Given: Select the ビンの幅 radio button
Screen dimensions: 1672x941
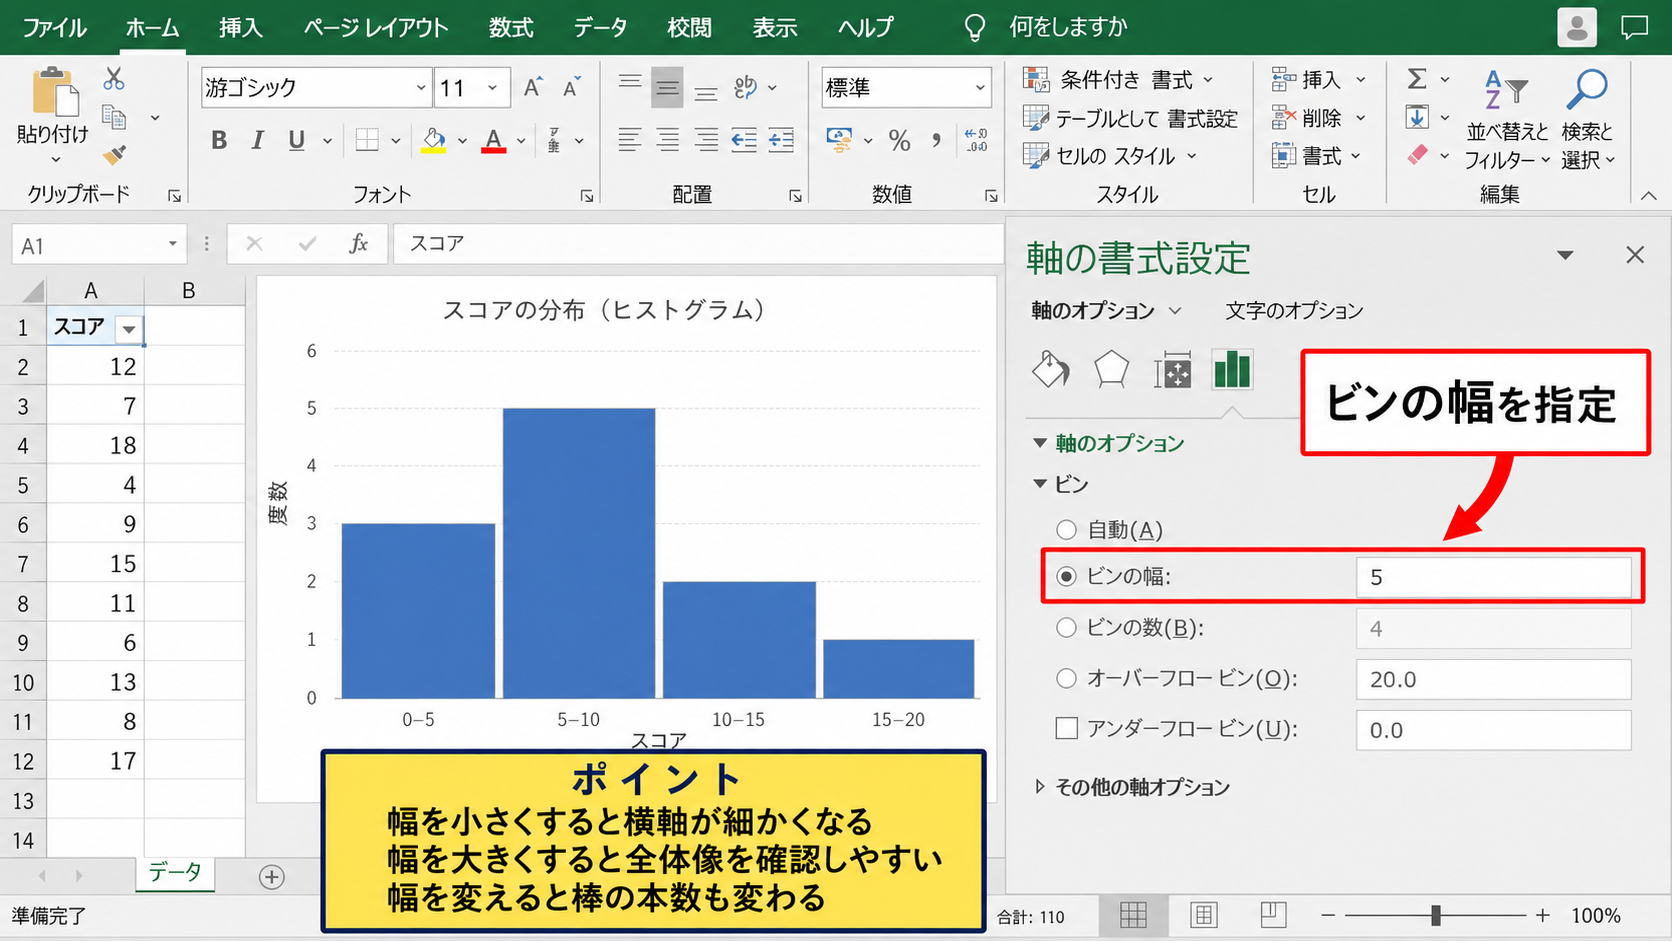Looking at the screenshot, I should pyautogui.click(x=1067, y=576).
